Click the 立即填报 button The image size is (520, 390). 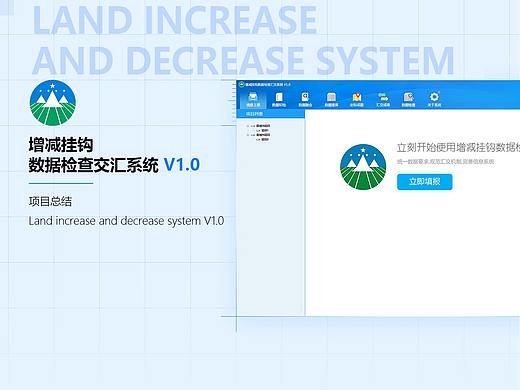pyautogui.click(x=425, y=182)
